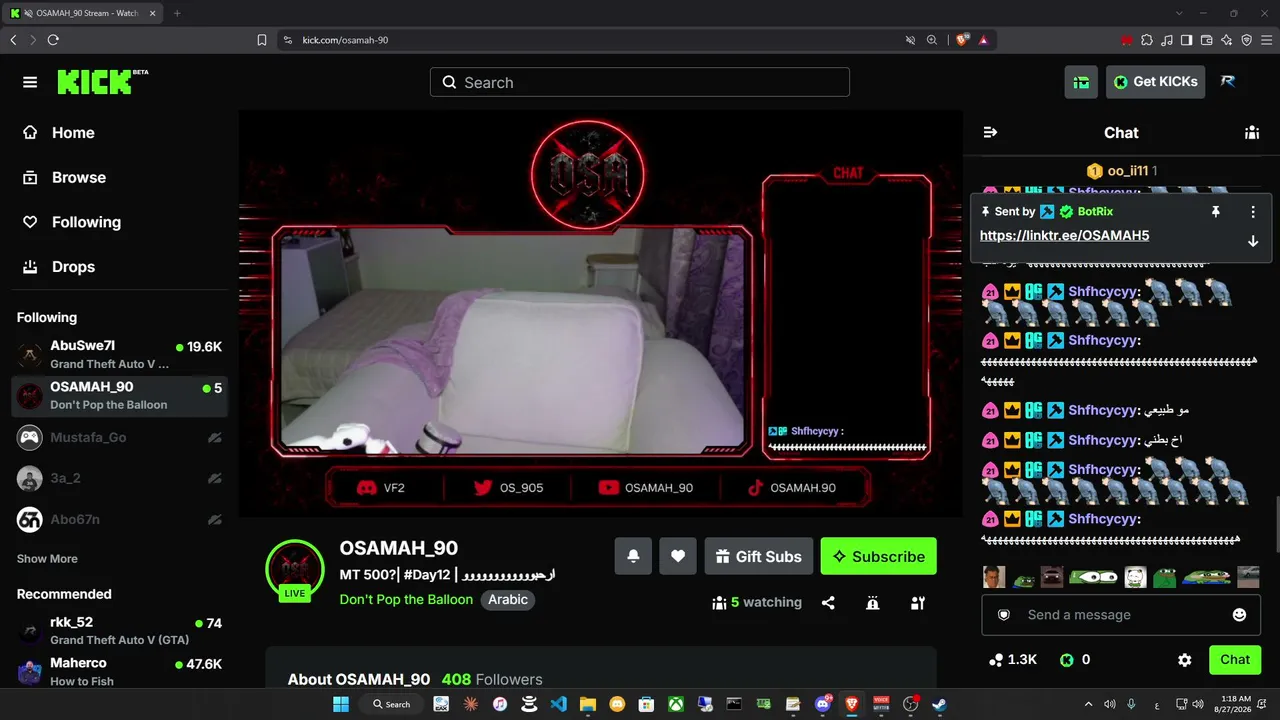Toggle site autoplay muted icon
1280x720 pixels.
(x=910, y=40)
